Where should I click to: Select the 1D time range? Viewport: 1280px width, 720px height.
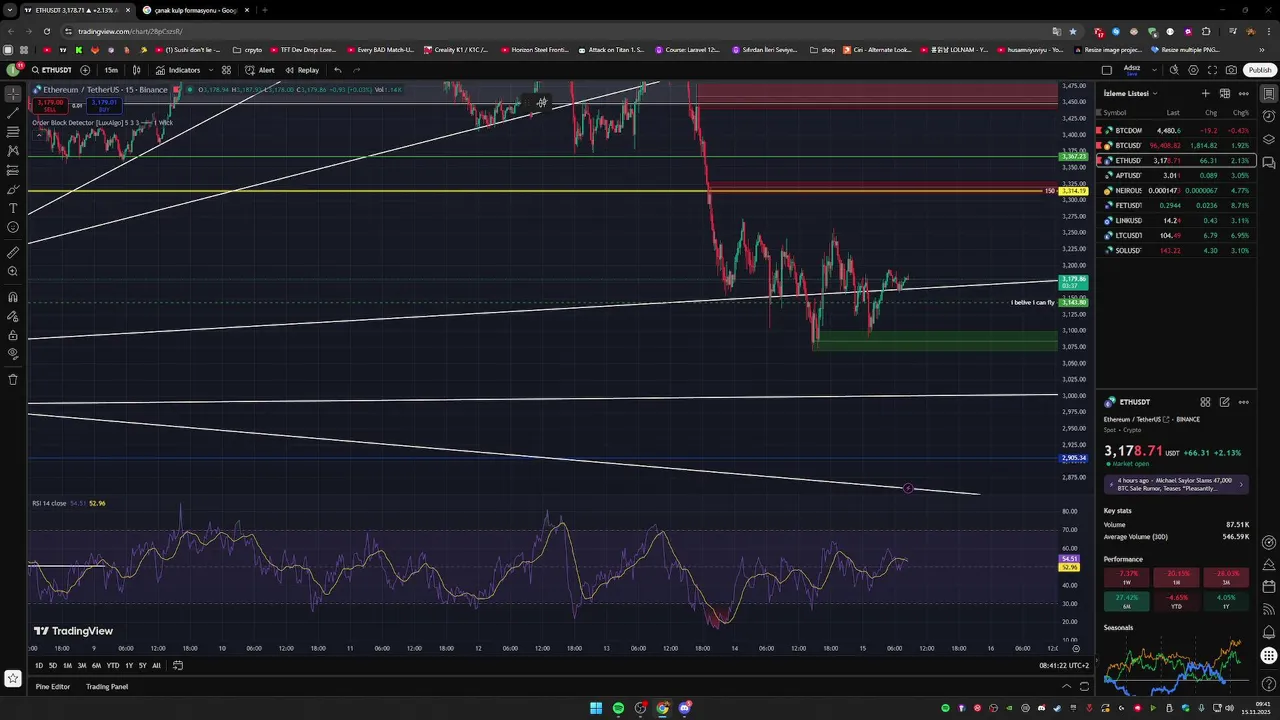[x=39, y=665]
